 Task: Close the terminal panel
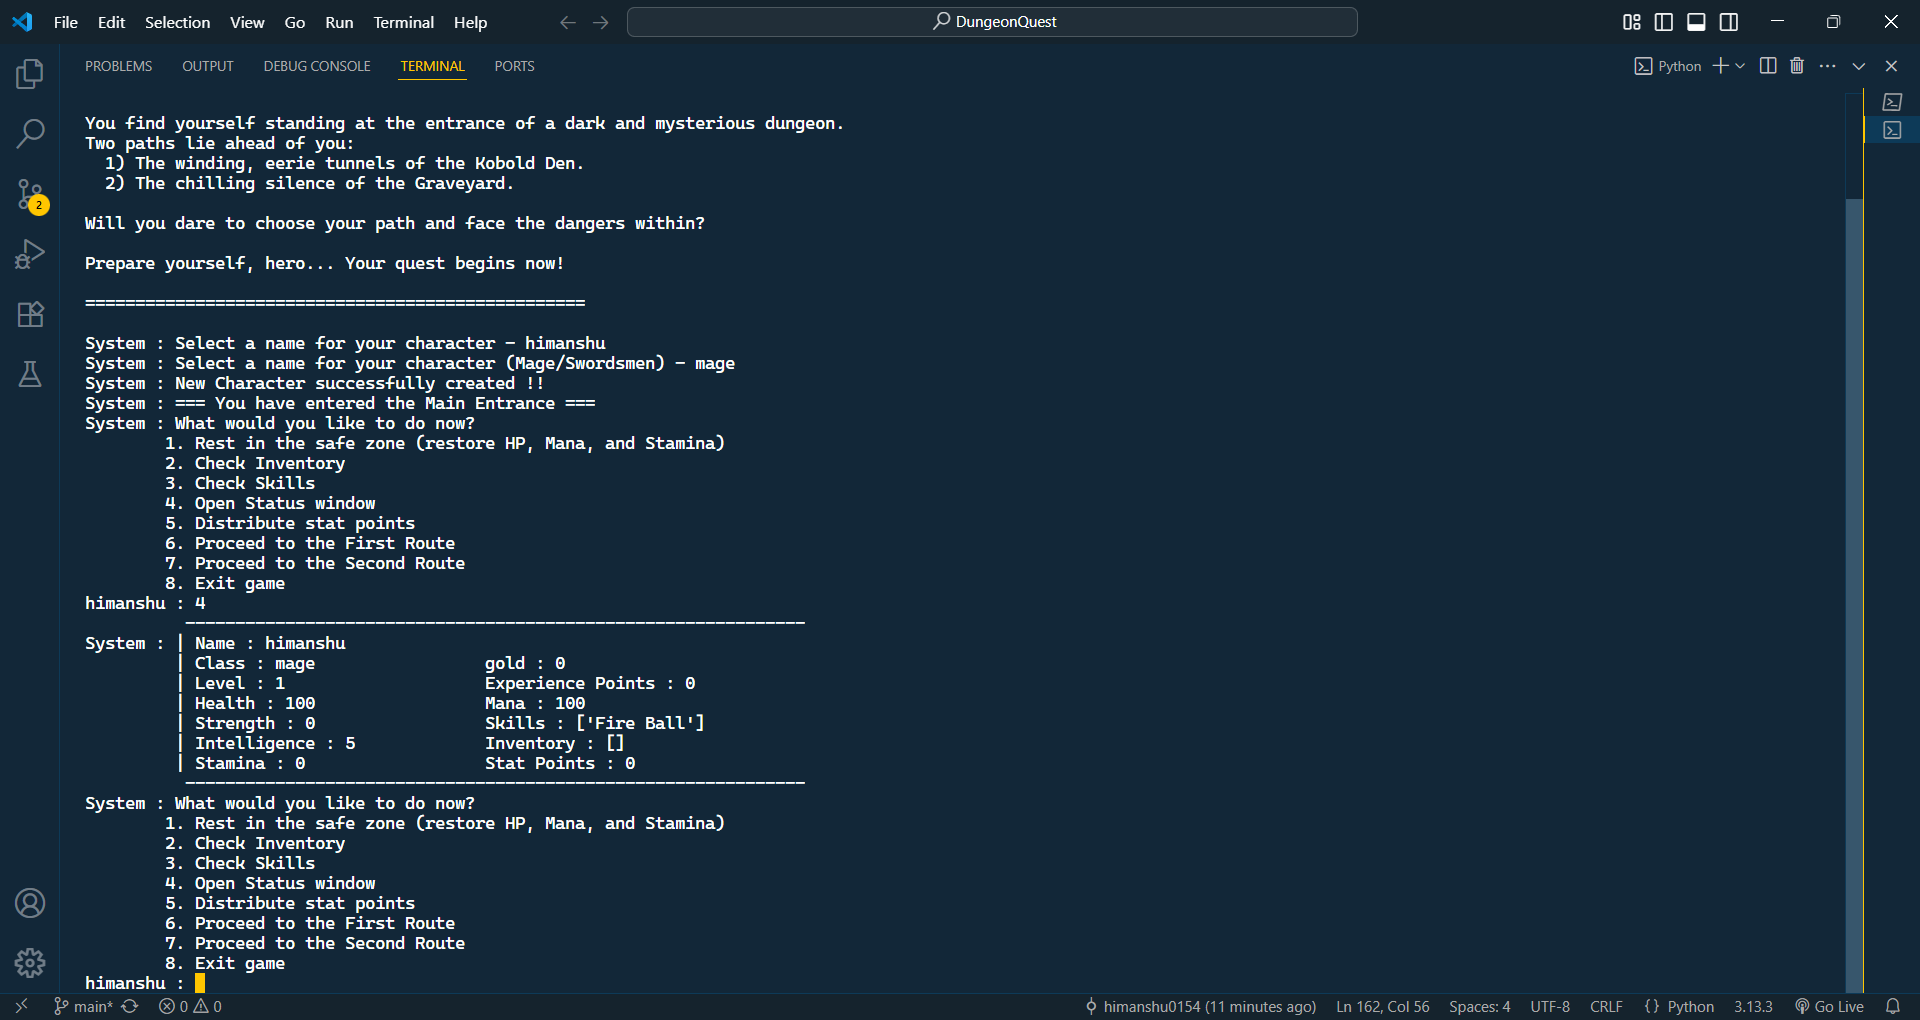(1891, 66)
